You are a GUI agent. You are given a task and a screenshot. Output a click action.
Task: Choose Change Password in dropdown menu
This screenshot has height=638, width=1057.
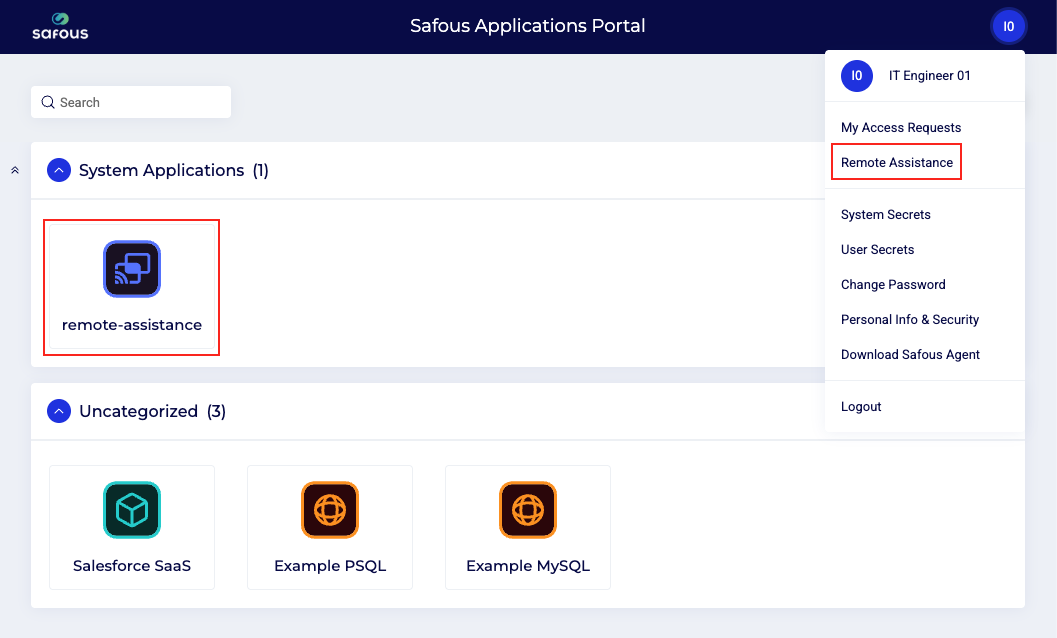click(x=892, y=285)
